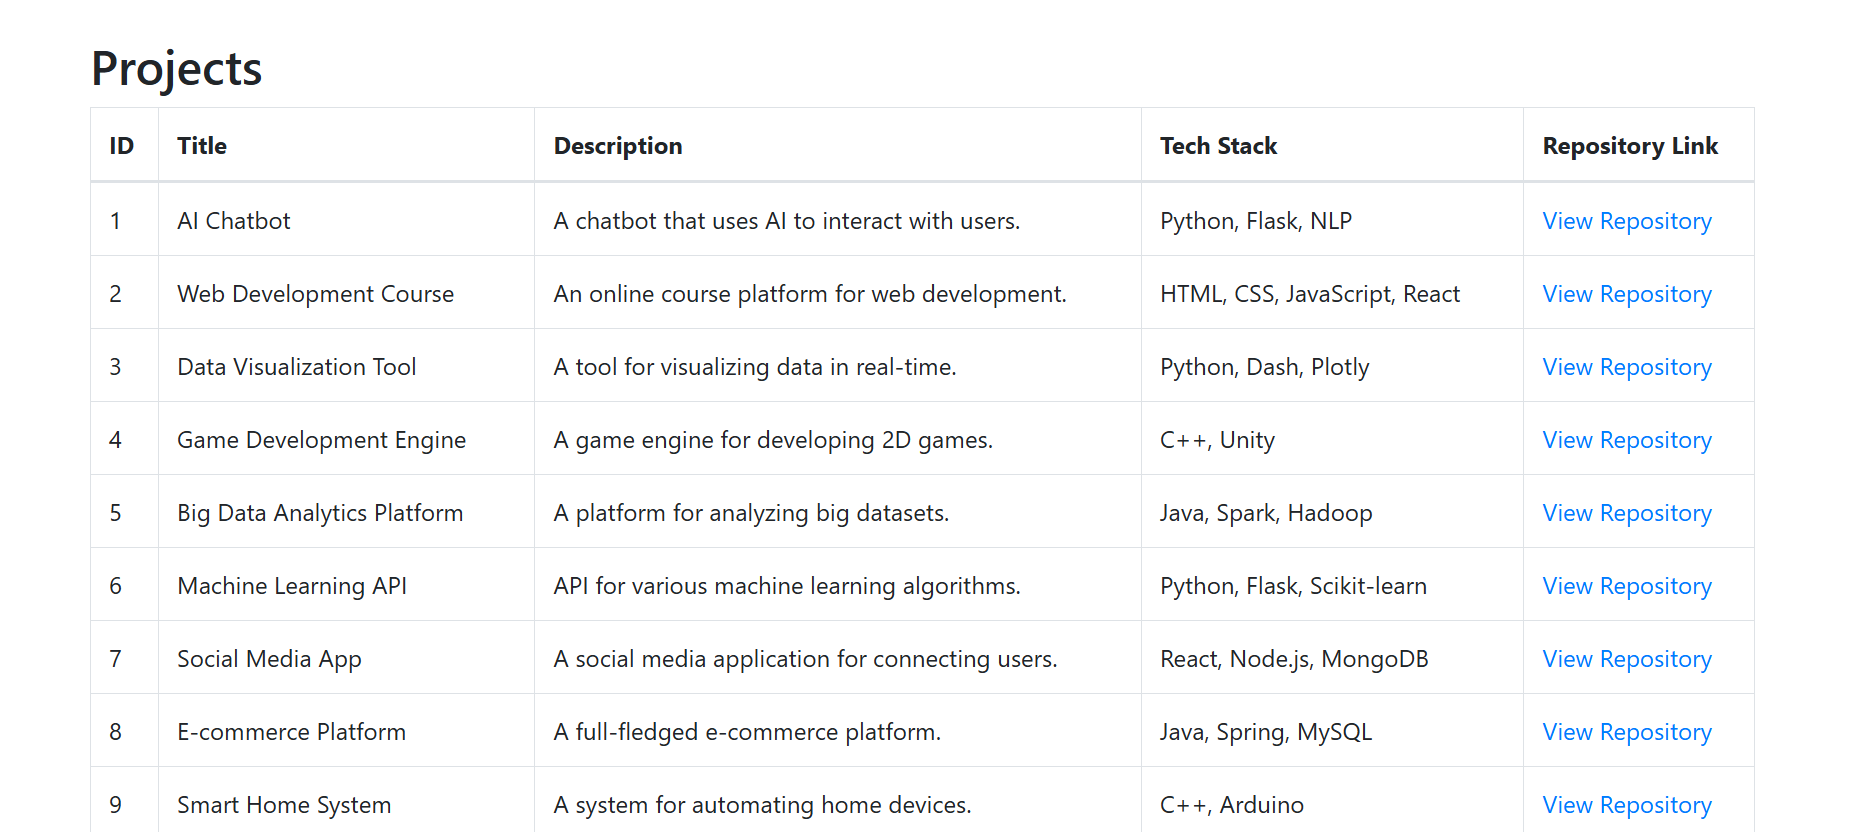Viewport: 1852px width, 832px height.
Task: Select the React, Node.js, MongoDB tech stack cell
Action: click(1332, 658)
